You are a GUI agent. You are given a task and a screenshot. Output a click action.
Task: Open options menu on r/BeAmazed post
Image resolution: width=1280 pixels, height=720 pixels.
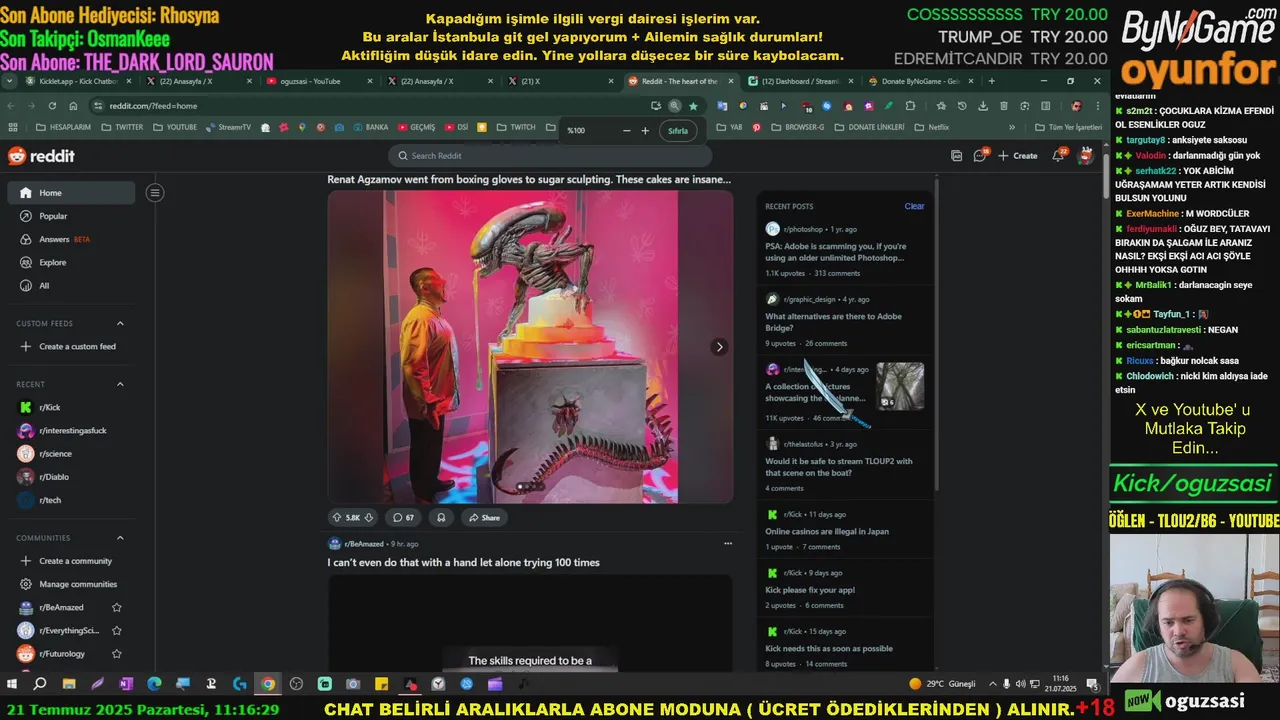click(727, 544)
